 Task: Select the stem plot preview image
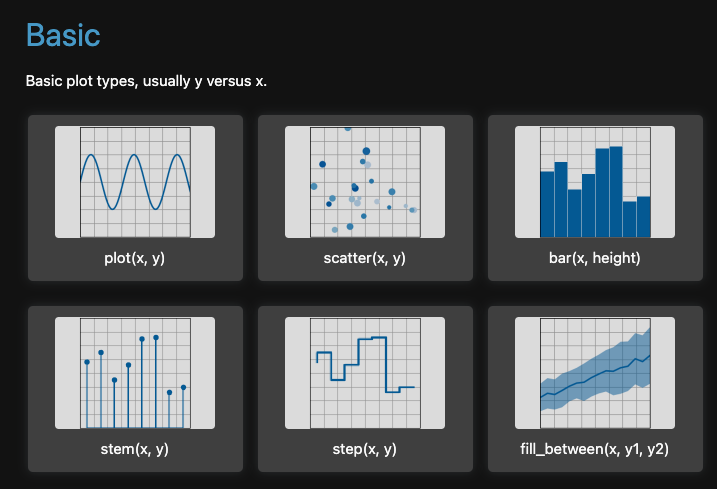click(x=135, y=373)
